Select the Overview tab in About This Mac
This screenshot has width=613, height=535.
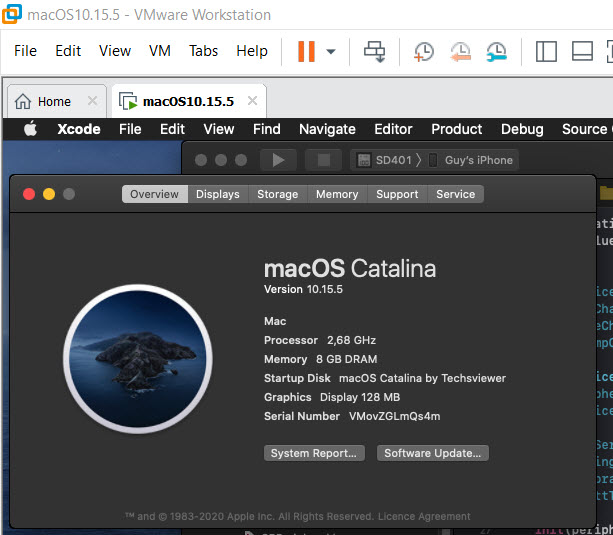(x=154, y=194)
